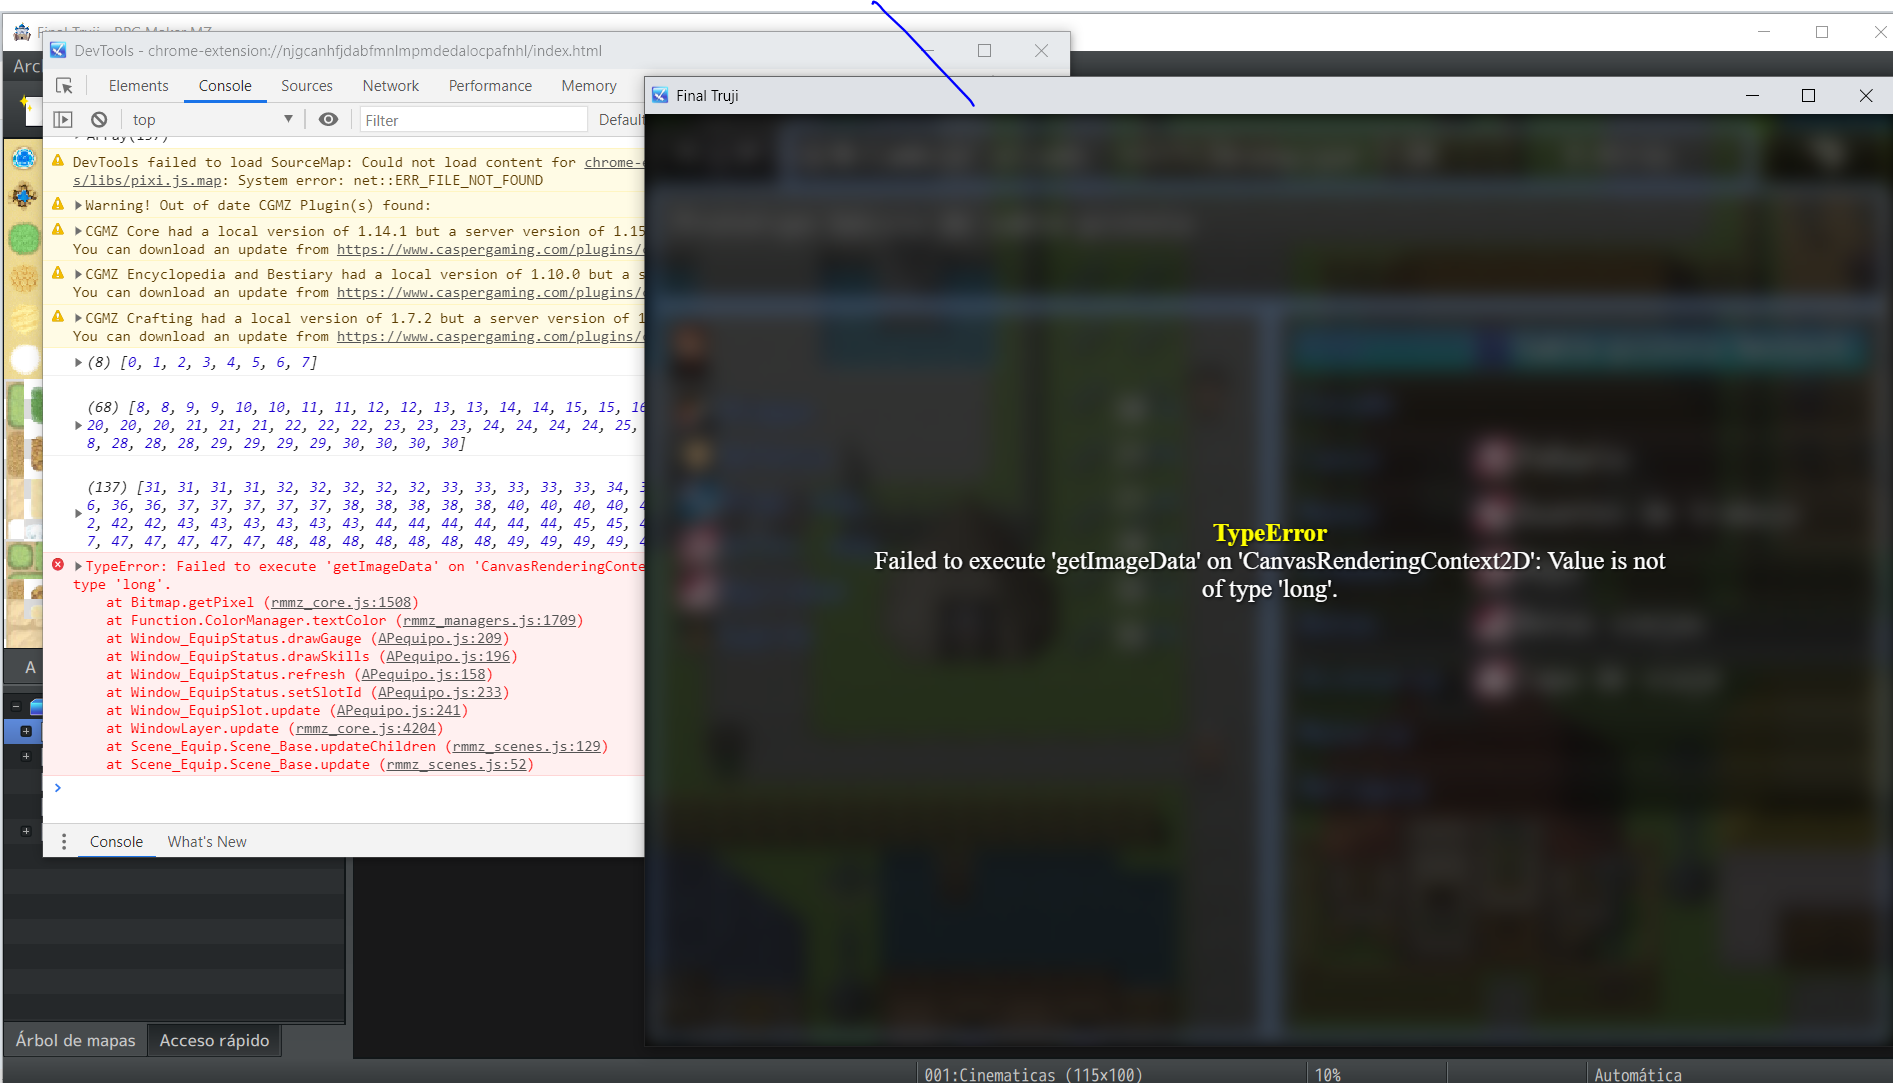Open the caspergaming link in Encyclopedia warning
Screen dimensions: 1893x1083
point(490,292)
